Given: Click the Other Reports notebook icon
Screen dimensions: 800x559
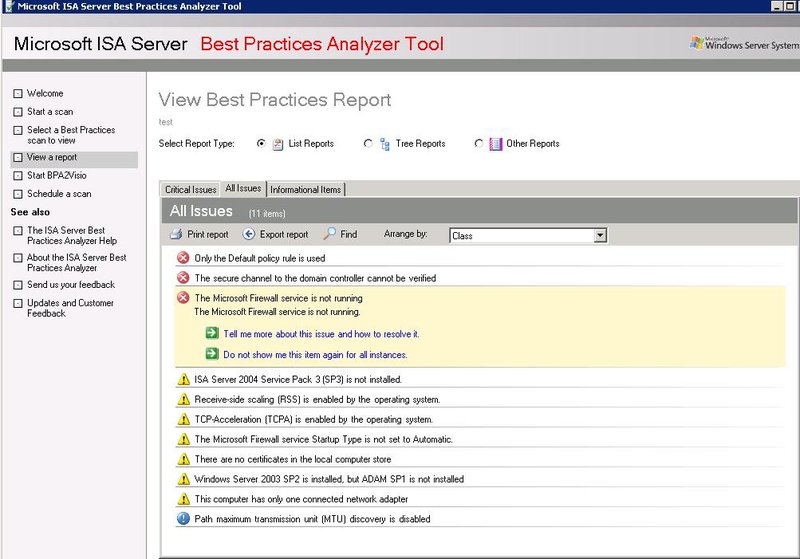Looking at the screenshot, I should point(495,144).
